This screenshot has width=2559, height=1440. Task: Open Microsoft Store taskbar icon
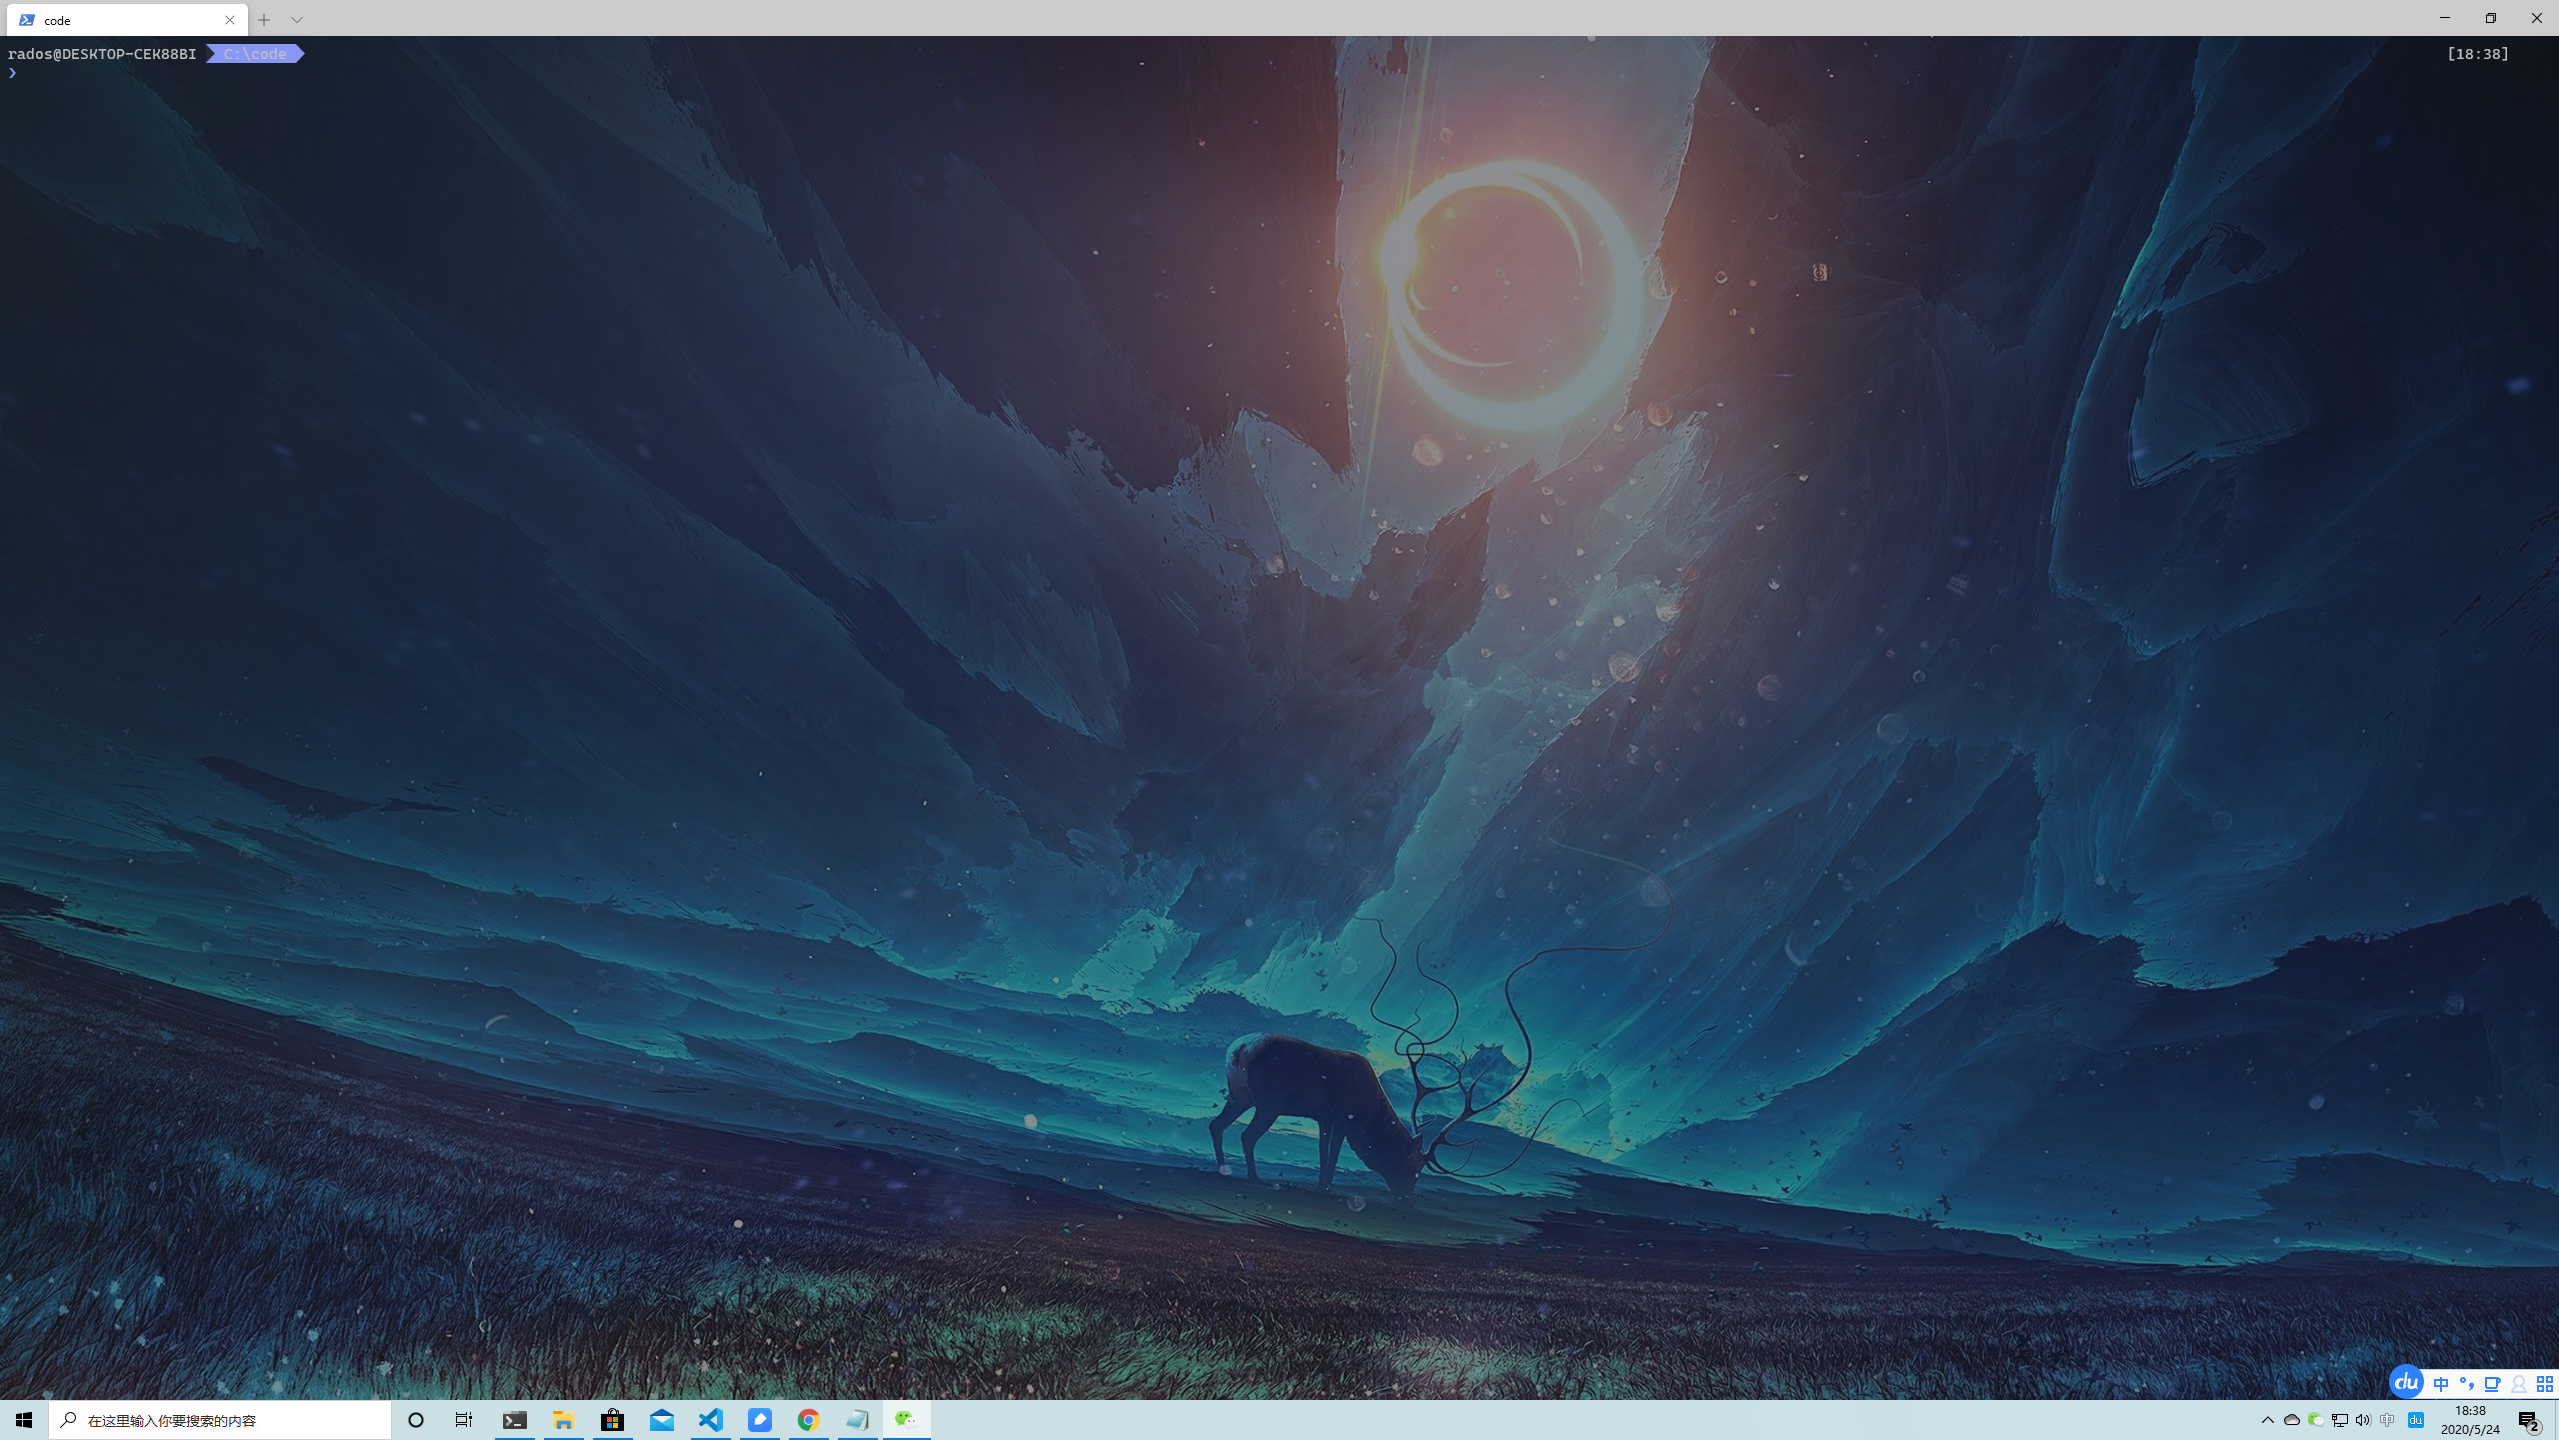tap(613, 1420)
